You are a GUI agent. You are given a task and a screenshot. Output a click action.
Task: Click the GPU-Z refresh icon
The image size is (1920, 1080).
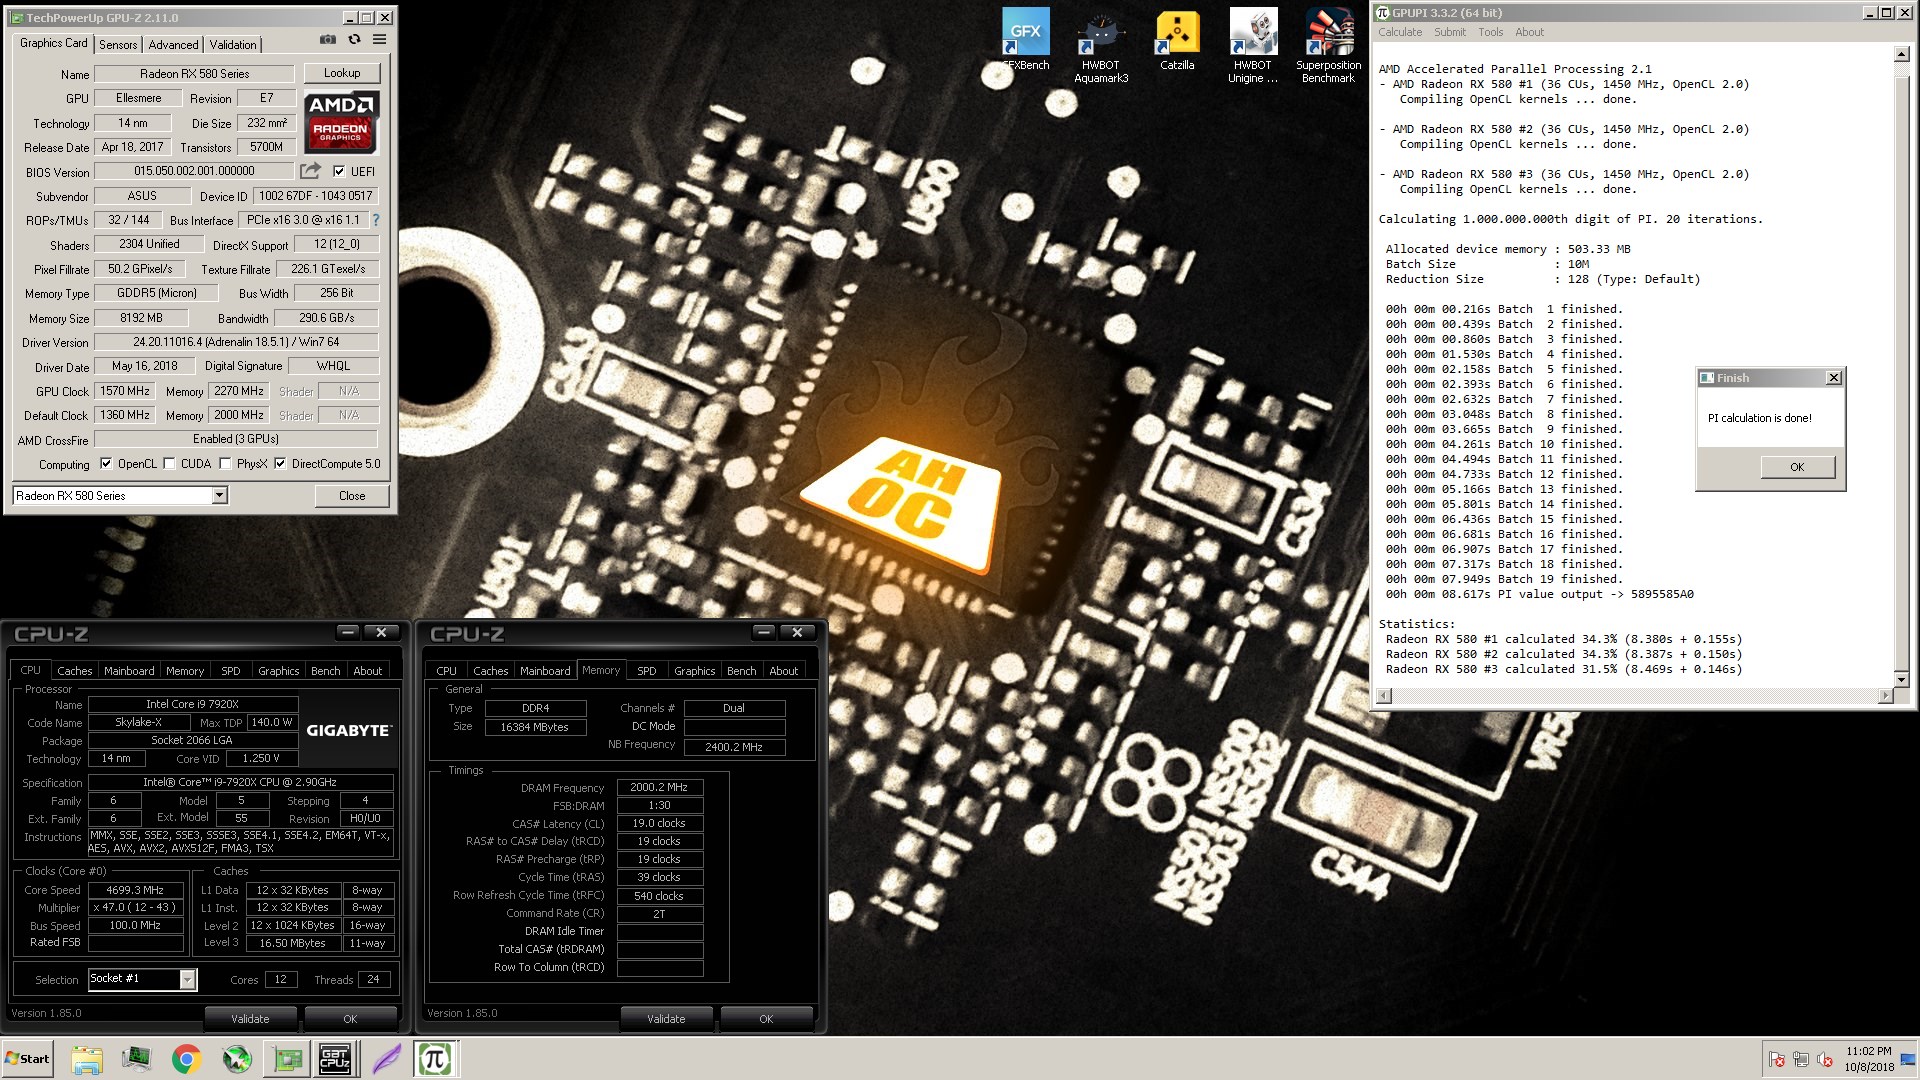(354, 40)
